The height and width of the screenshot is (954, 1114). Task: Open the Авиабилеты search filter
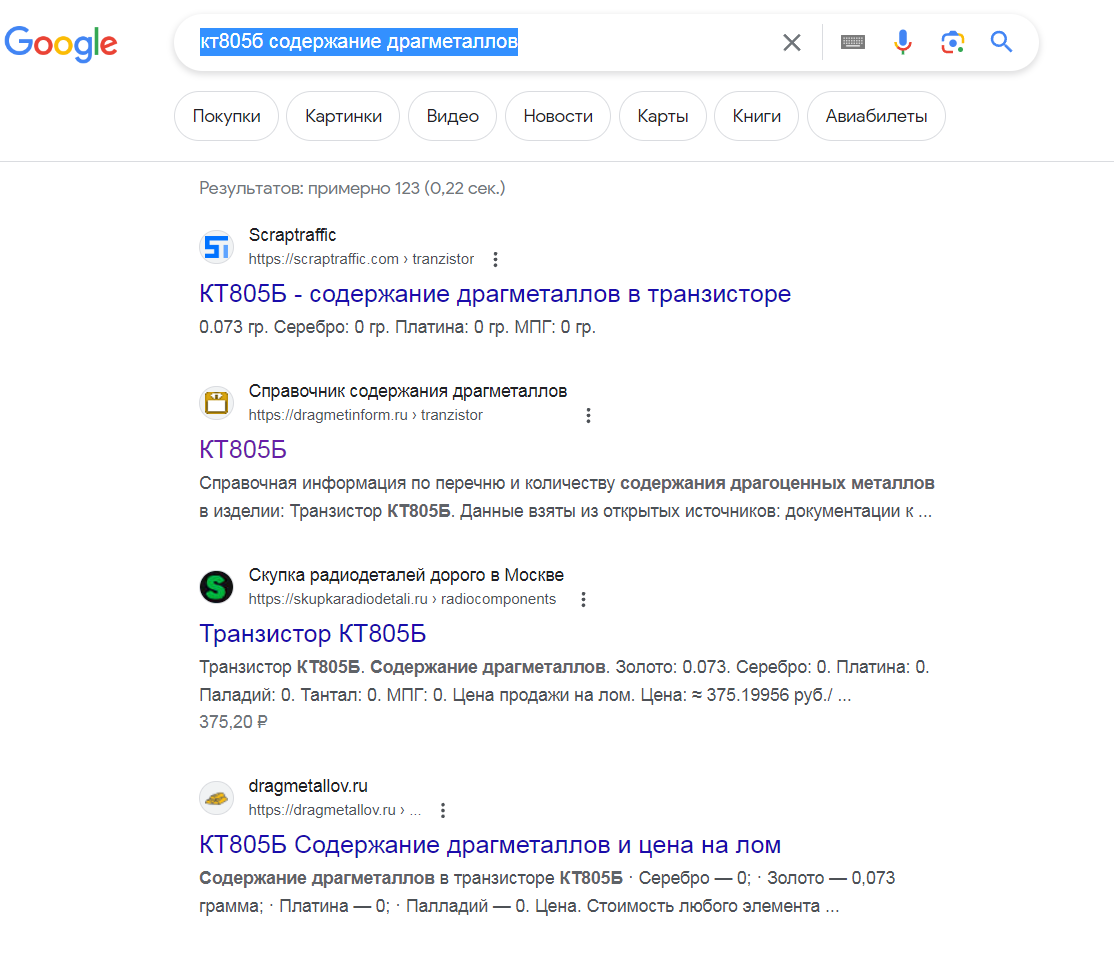click(x=876, y=115)
